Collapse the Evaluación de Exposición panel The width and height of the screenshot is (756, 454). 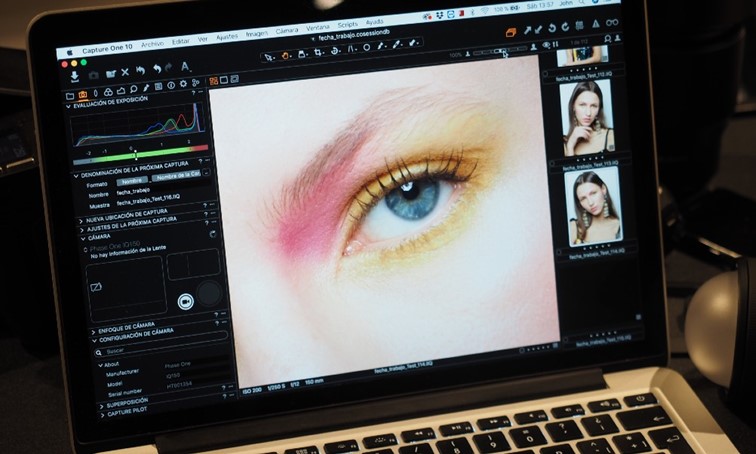68,107
